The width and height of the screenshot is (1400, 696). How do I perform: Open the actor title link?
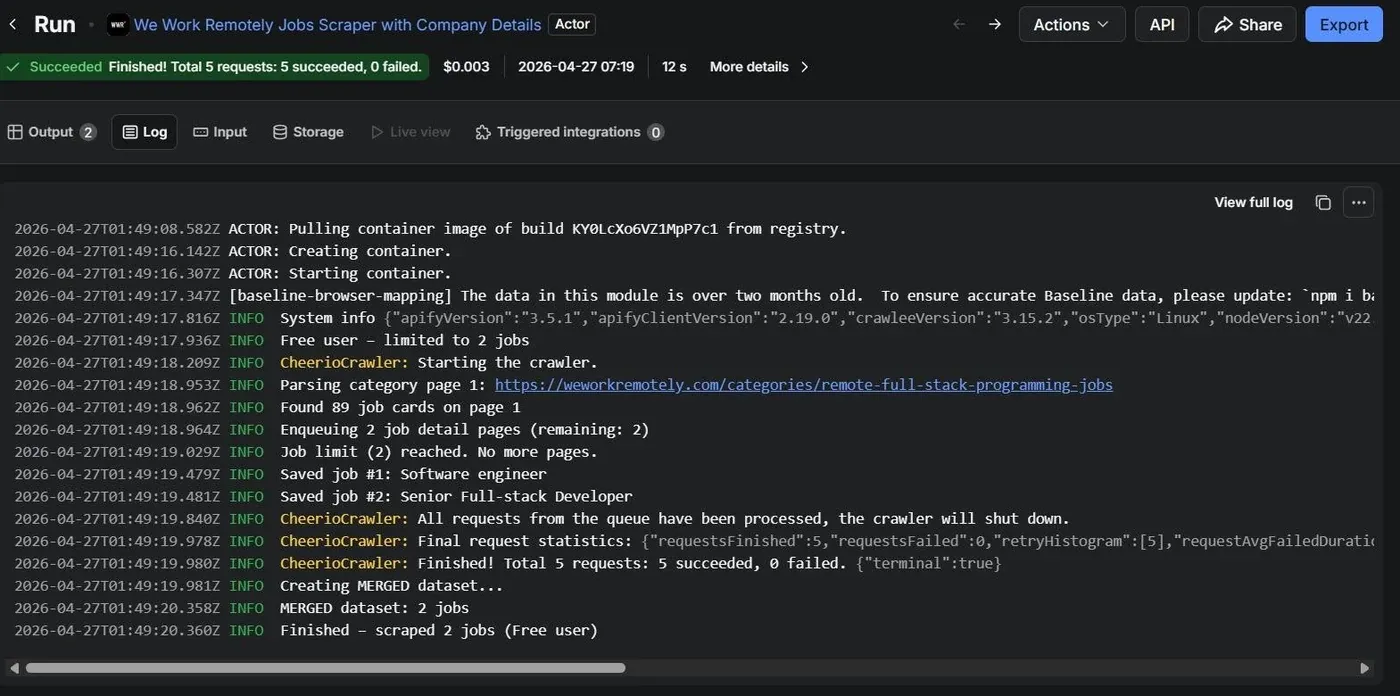[x=337, y=24]
